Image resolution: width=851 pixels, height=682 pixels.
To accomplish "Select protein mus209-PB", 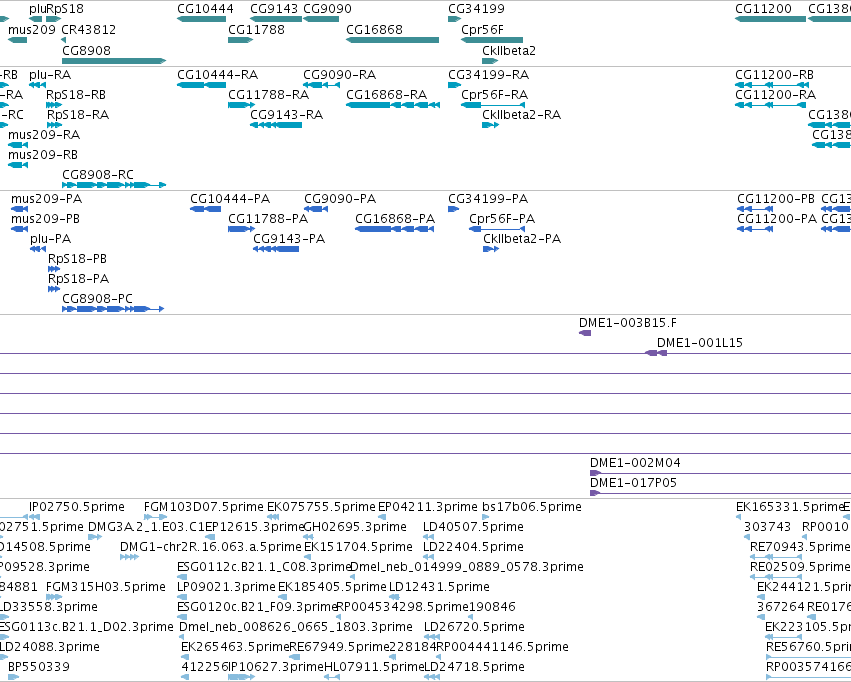I will coord(45,219).
